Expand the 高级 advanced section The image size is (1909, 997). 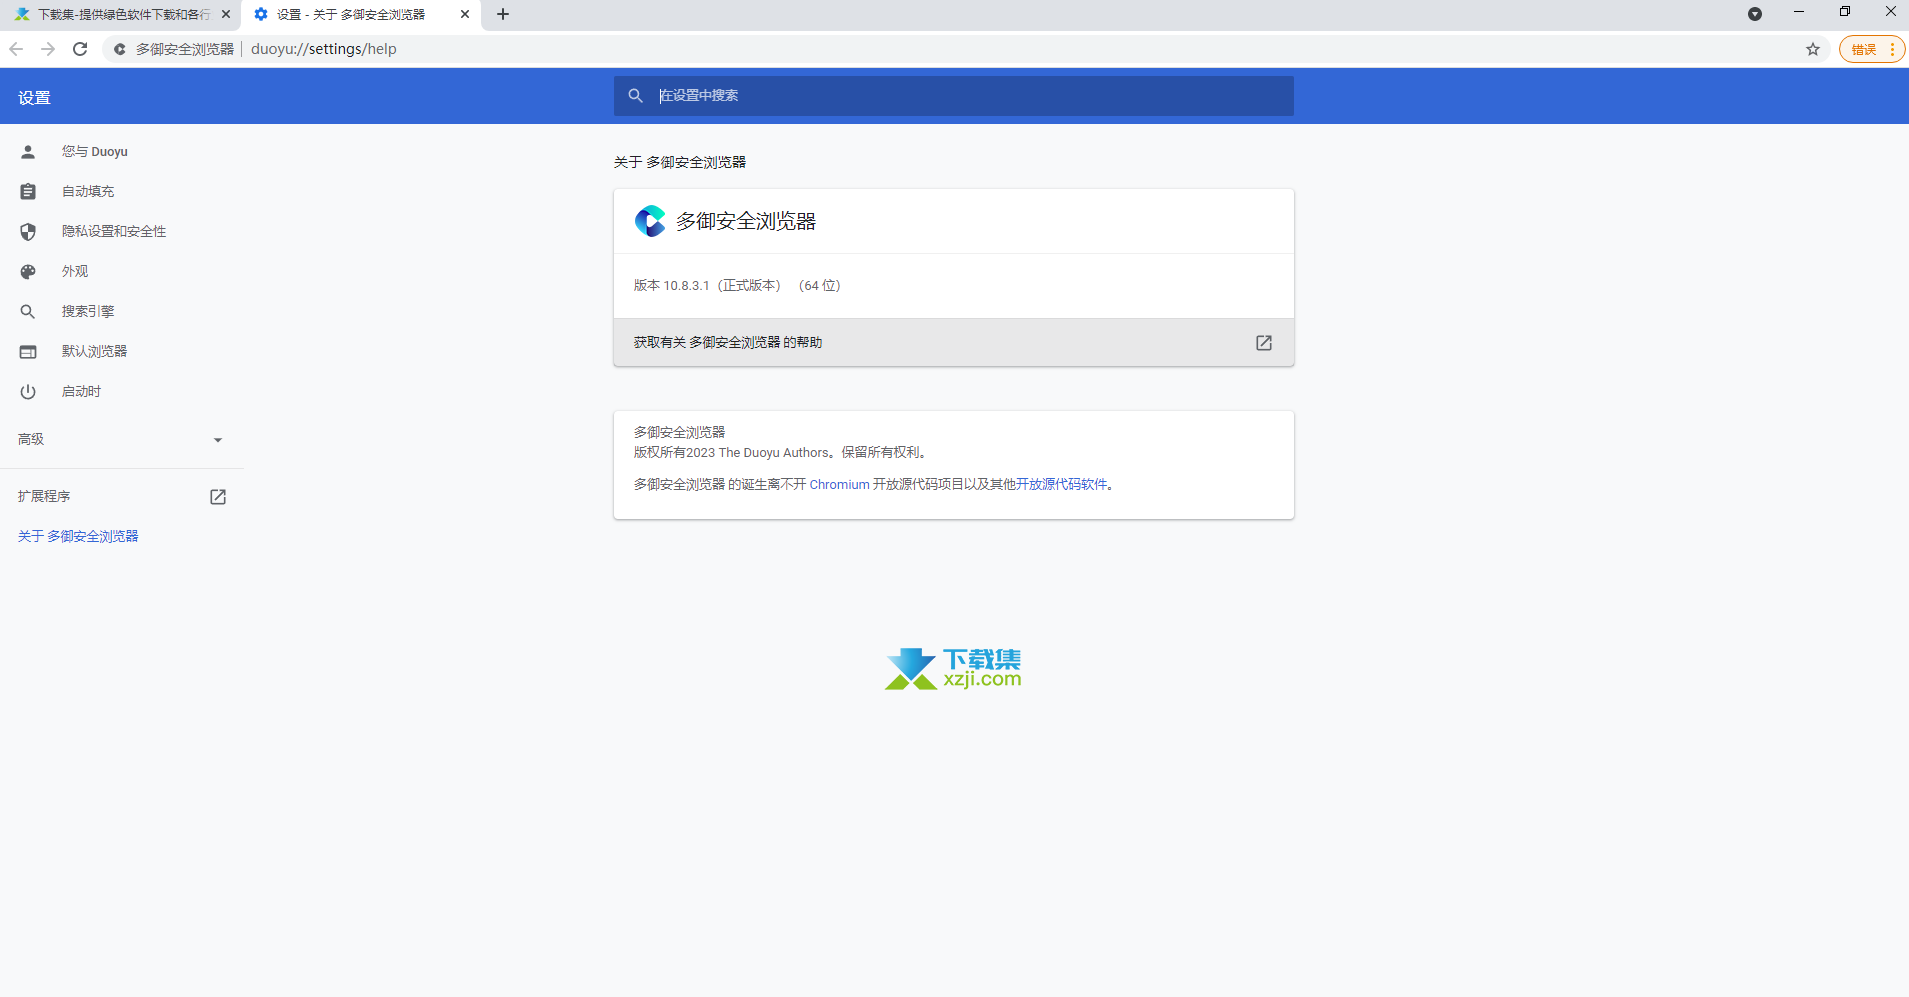pyautogui.click(x=121, y=440)
